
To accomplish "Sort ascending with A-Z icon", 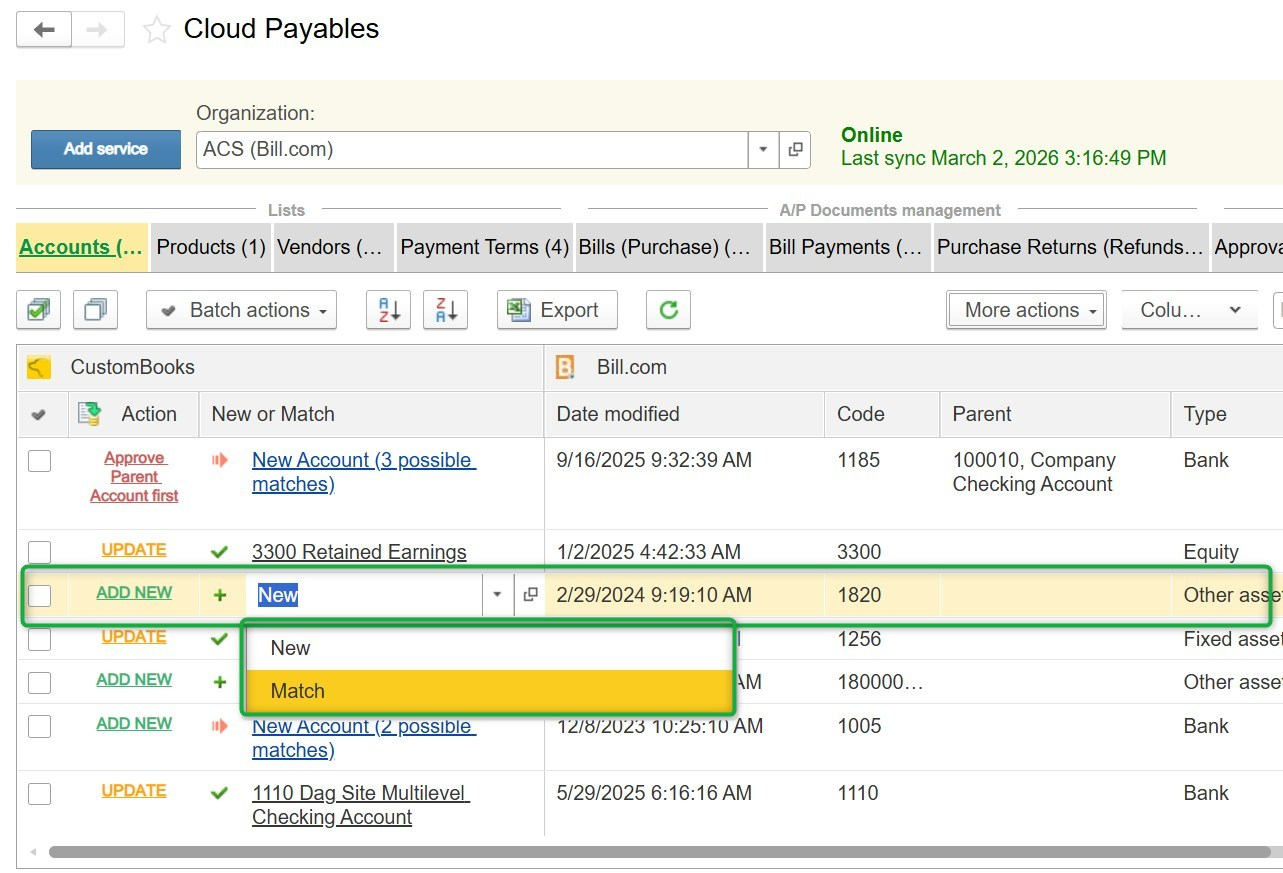I will 388,310.
